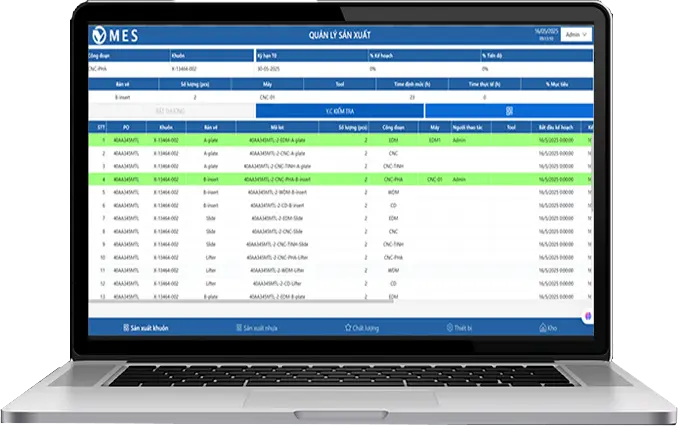Screen dimensions: 678x426
Task: Click the Sản xuất khuôn tab icon
Action: (126, 327)
